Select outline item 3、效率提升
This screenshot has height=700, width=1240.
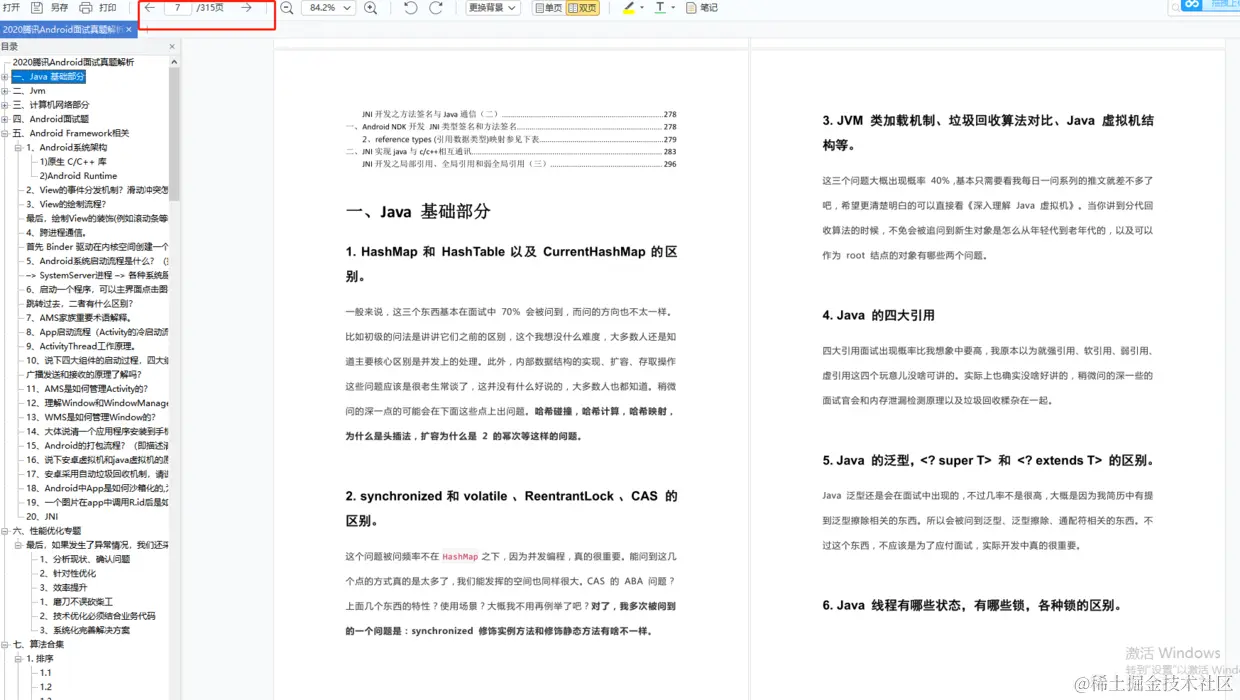63,587
